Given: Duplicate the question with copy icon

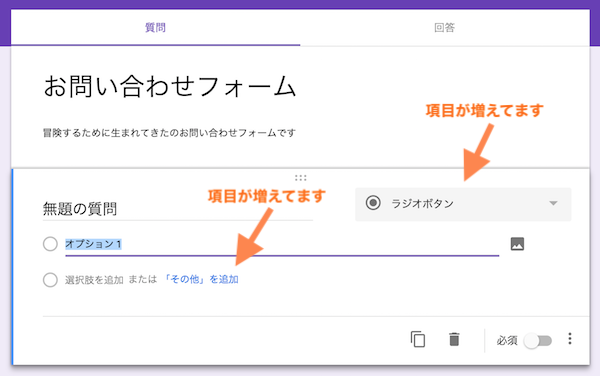Looking at the screenshot, I should pyautogui.click(x=418, y=339).
